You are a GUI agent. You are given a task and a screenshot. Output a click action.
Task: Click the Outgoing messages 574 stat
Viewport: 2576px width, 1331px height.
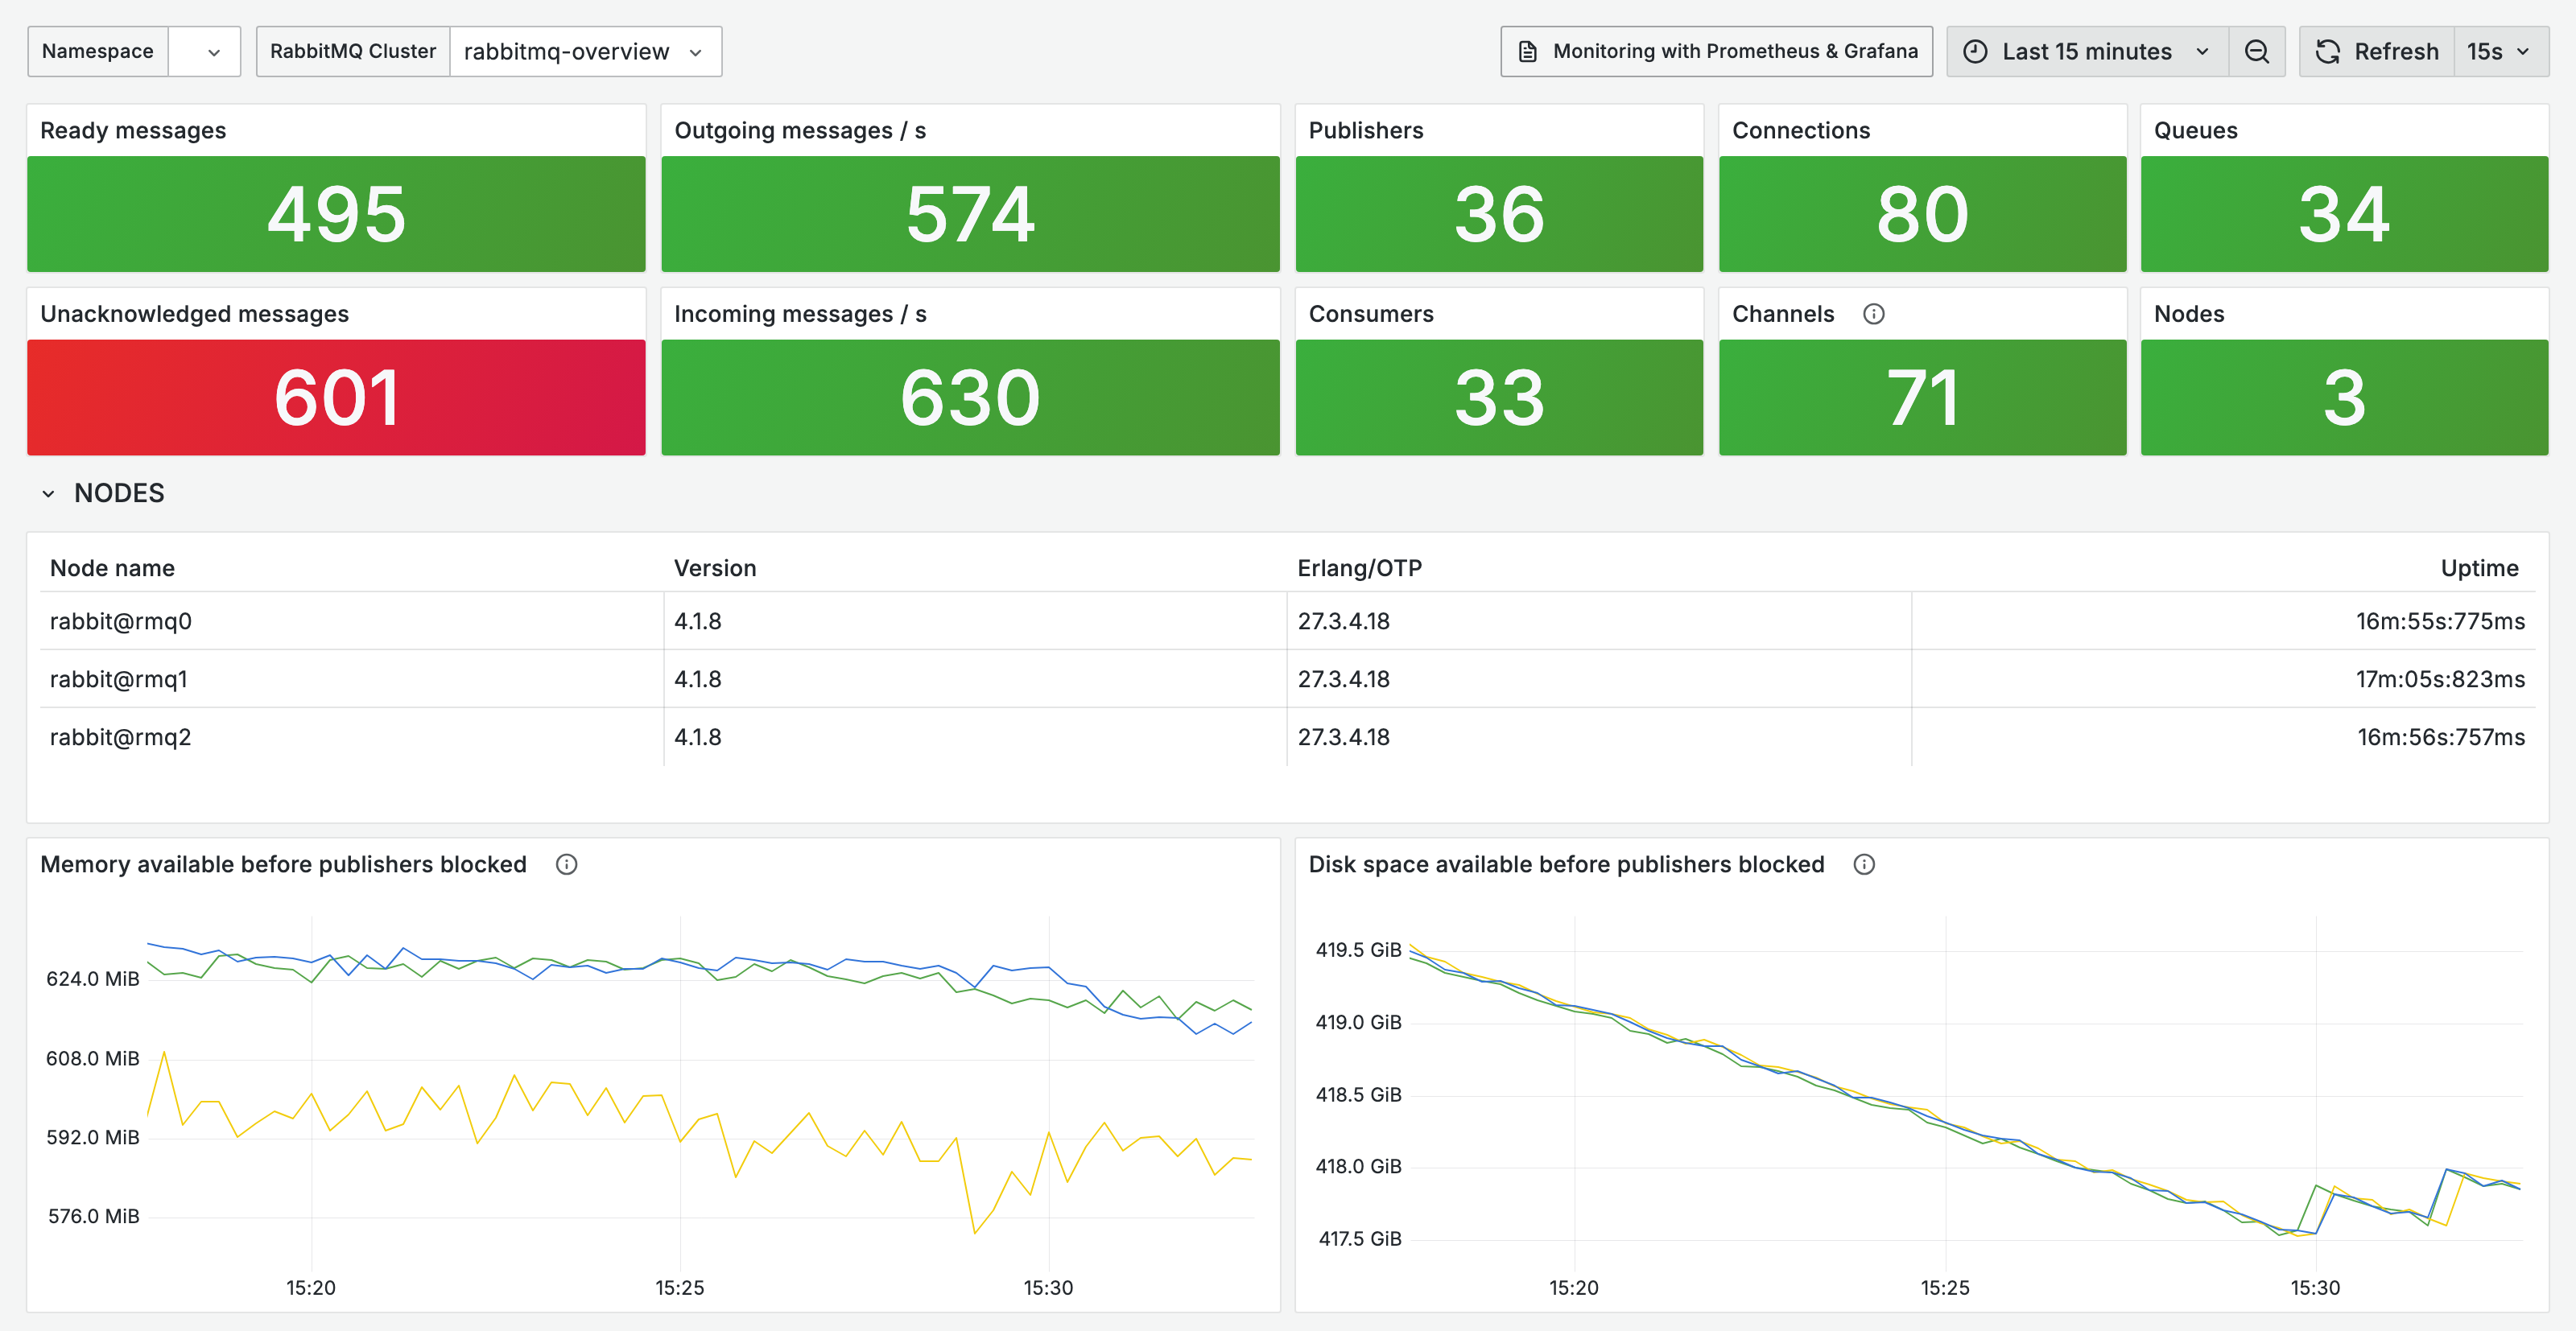click(970, 214)
